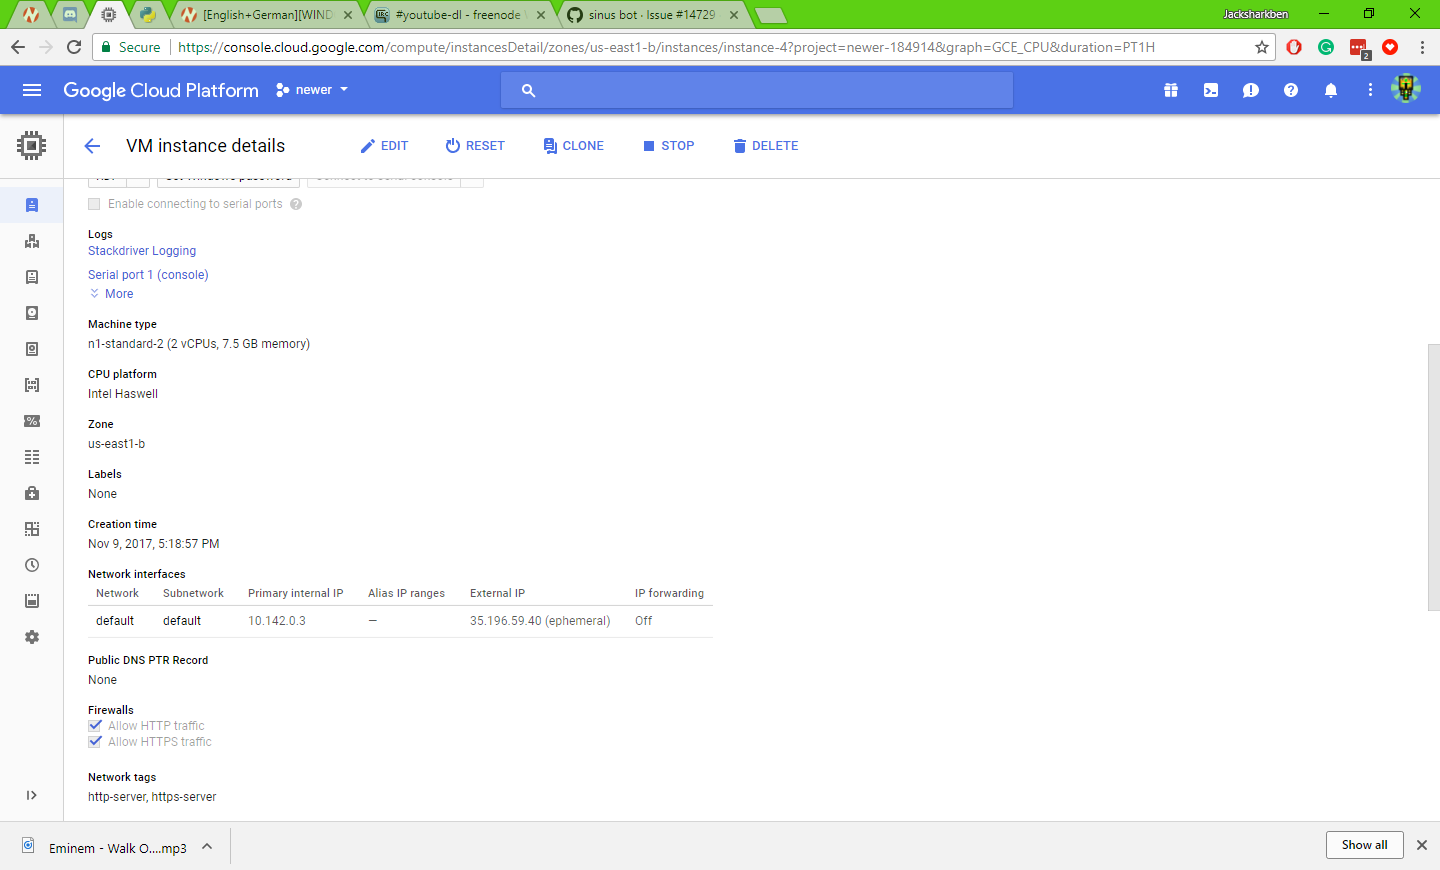This screenshot has height=870, width=1440.
Task: Click the Google Cloud Platform logo text
Action: 161,90
